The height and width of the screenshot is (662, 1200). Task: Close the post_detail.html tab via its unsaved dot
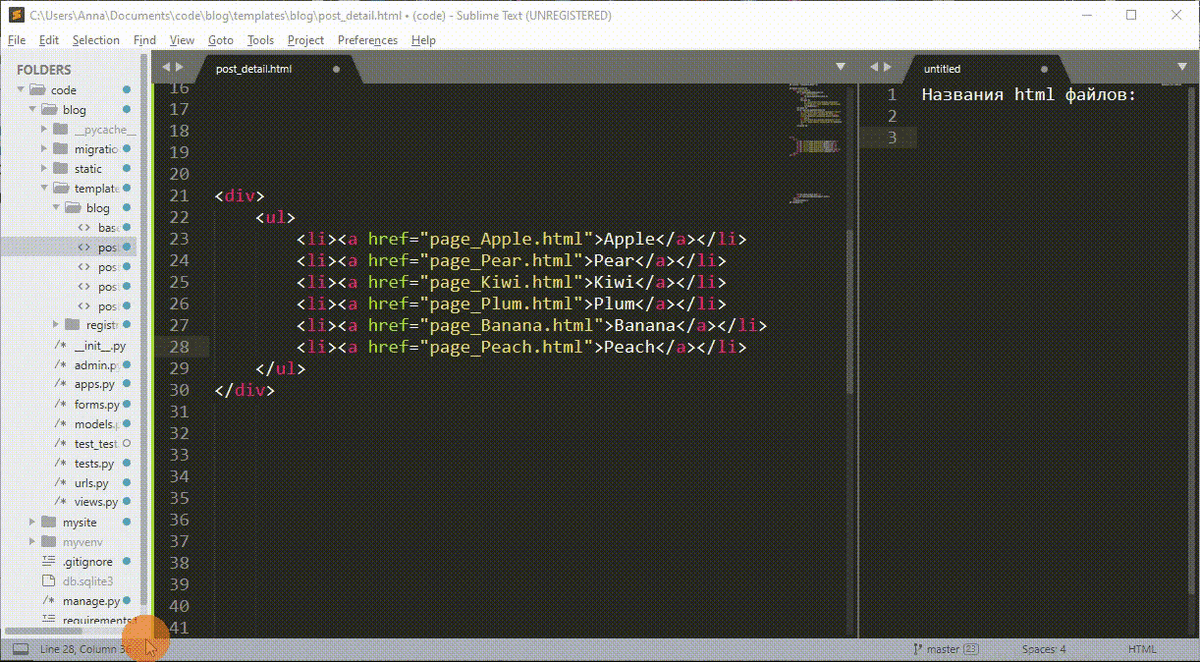point(336,69)
